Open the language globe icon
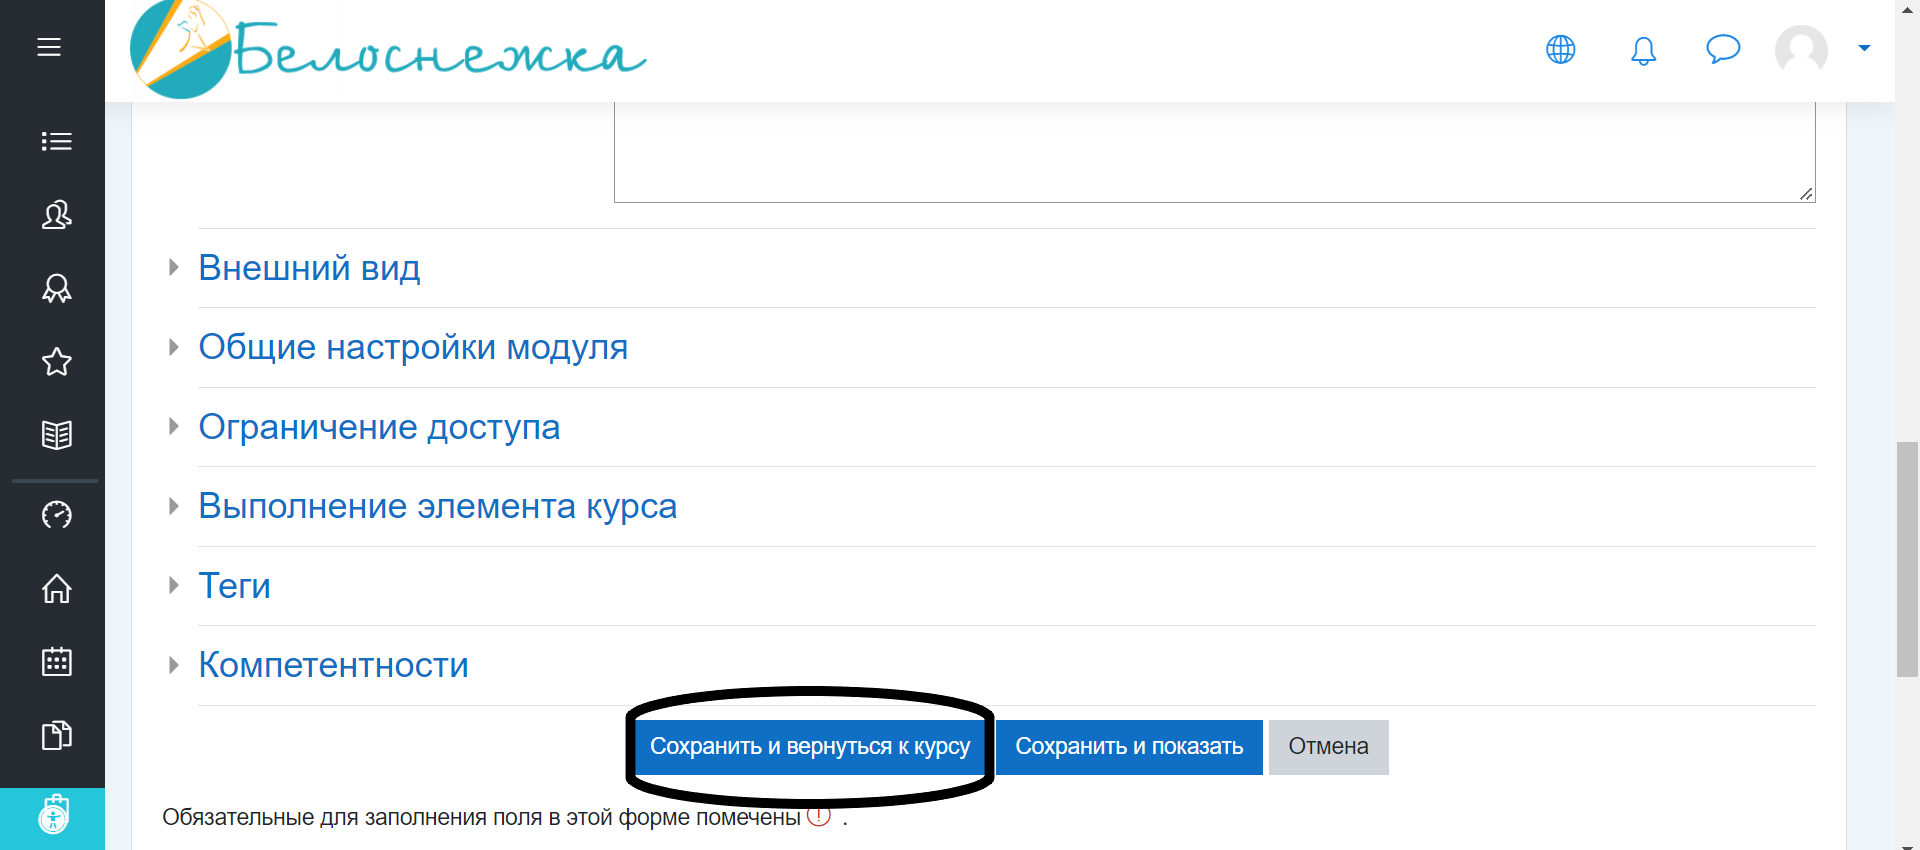The image size is (1920, 850). tap(1560, 49)
